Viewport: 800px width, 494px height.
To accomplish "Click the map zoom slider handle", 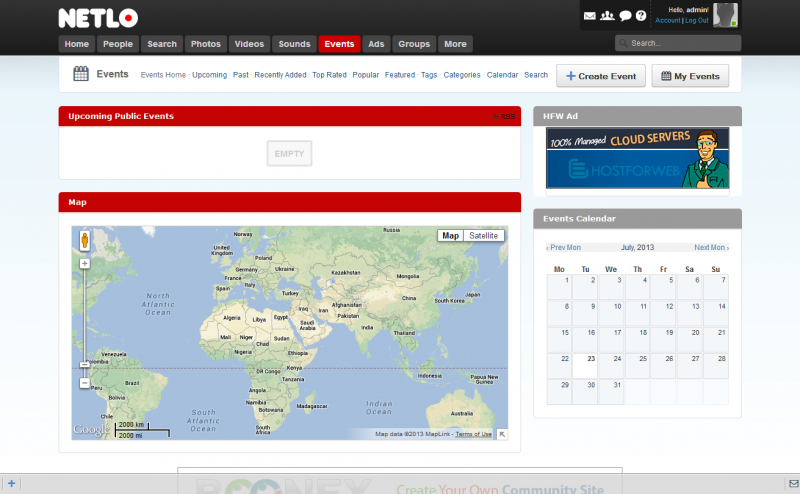I will tap(85, 364).
